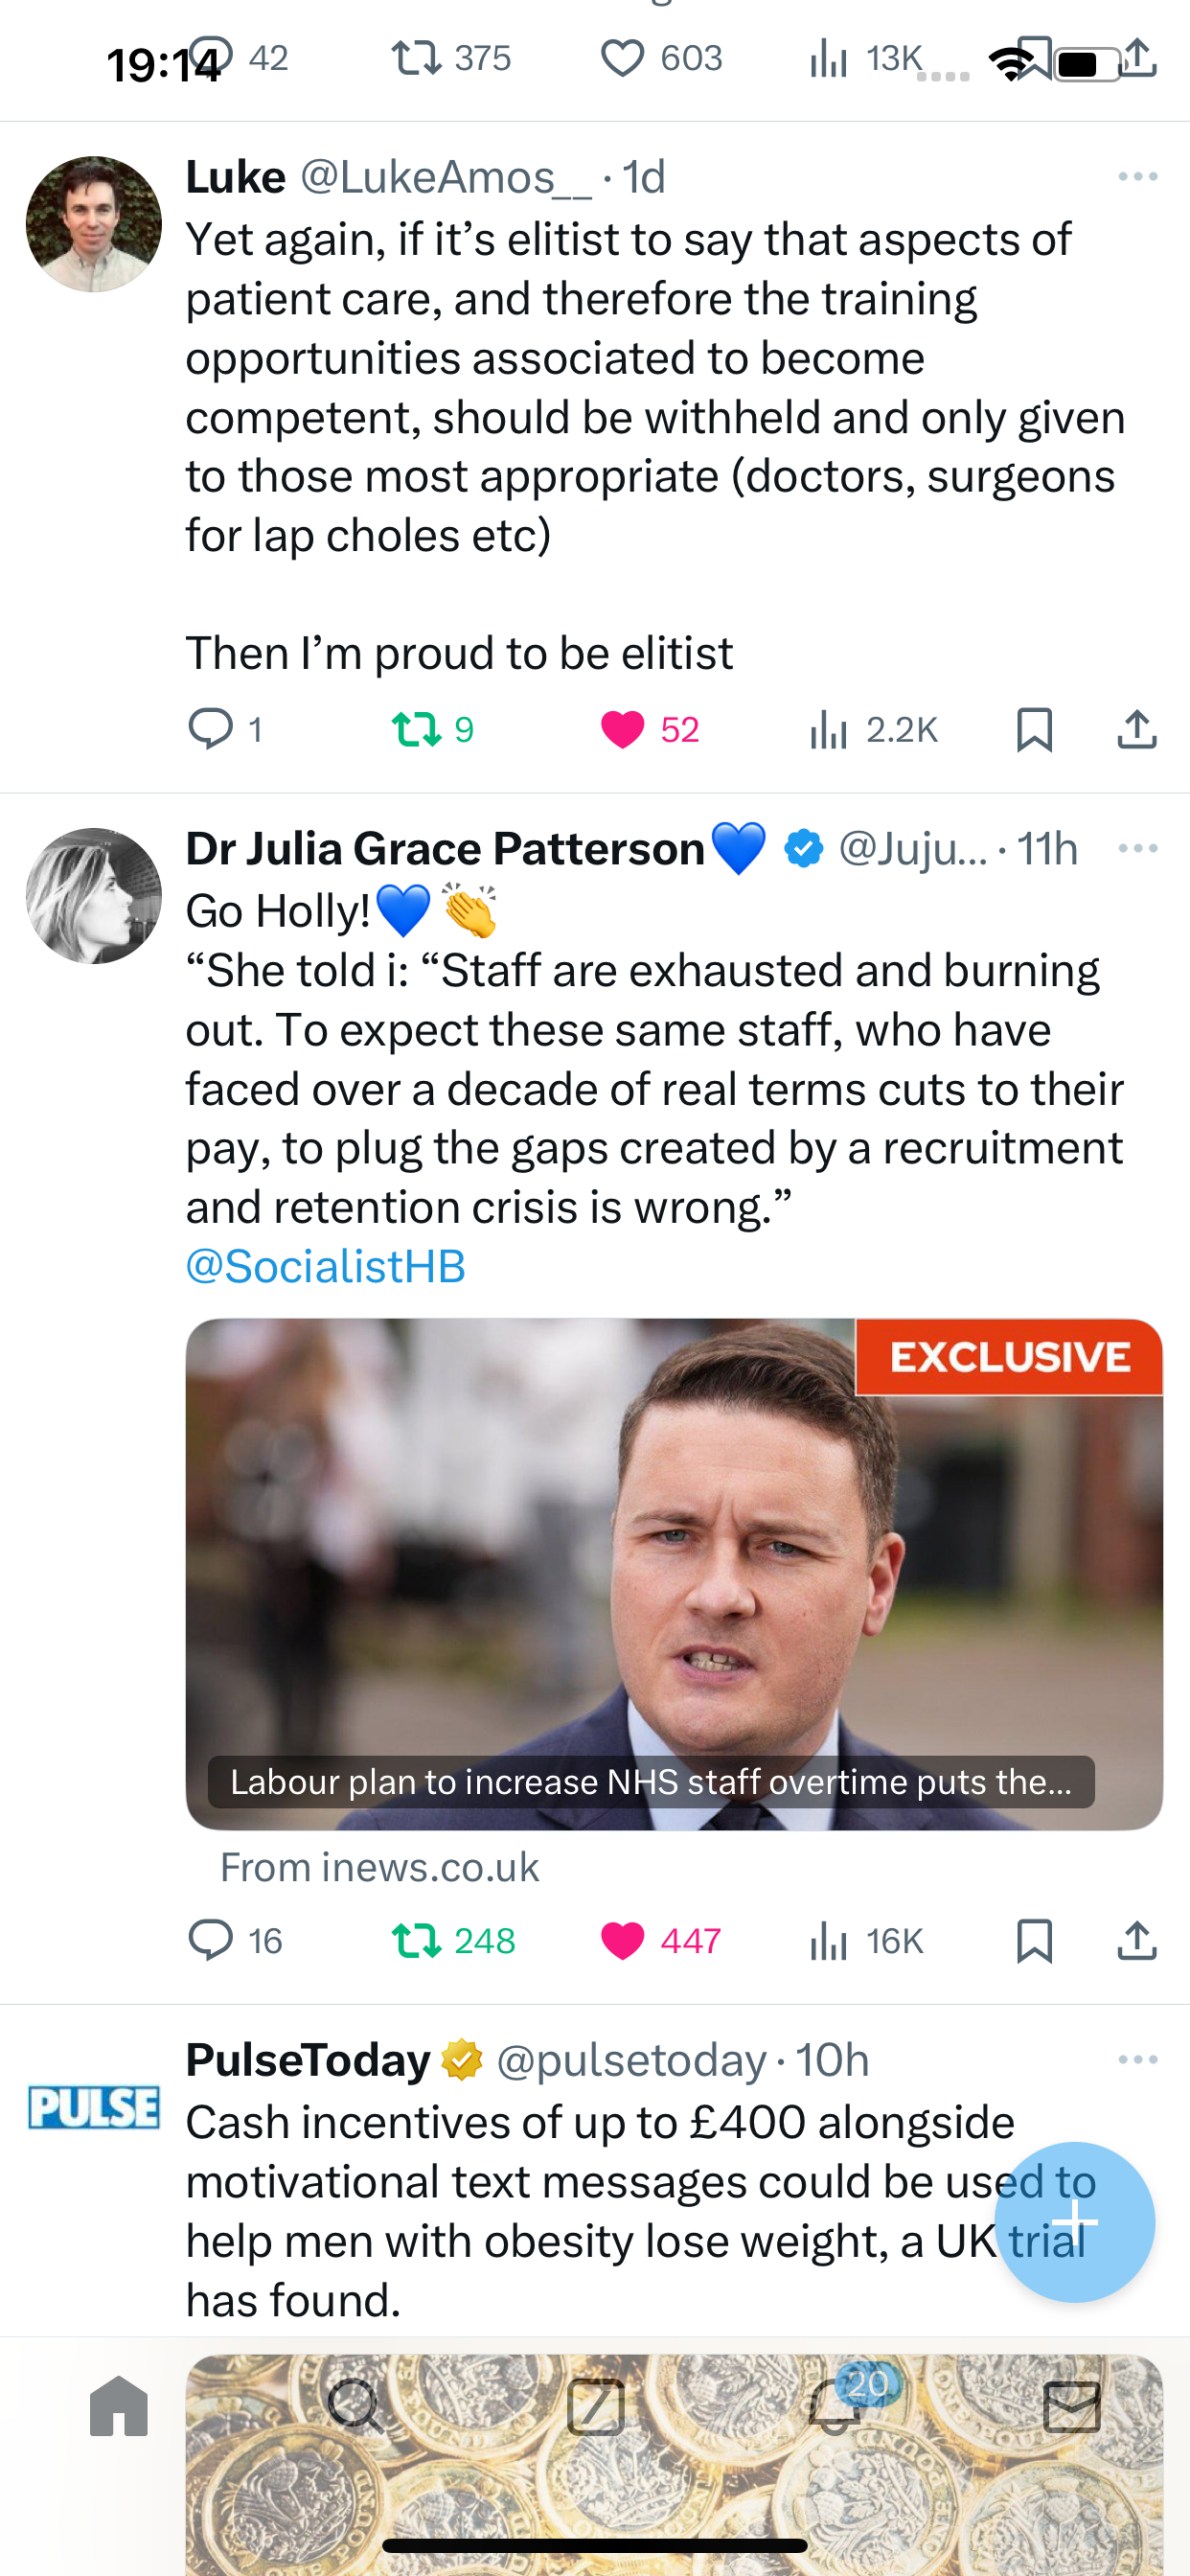Open more options for Dr Julia's tweet
Viewport: 1190px width, 2576px height.
pyautogui.click(x=1138, y=849)
